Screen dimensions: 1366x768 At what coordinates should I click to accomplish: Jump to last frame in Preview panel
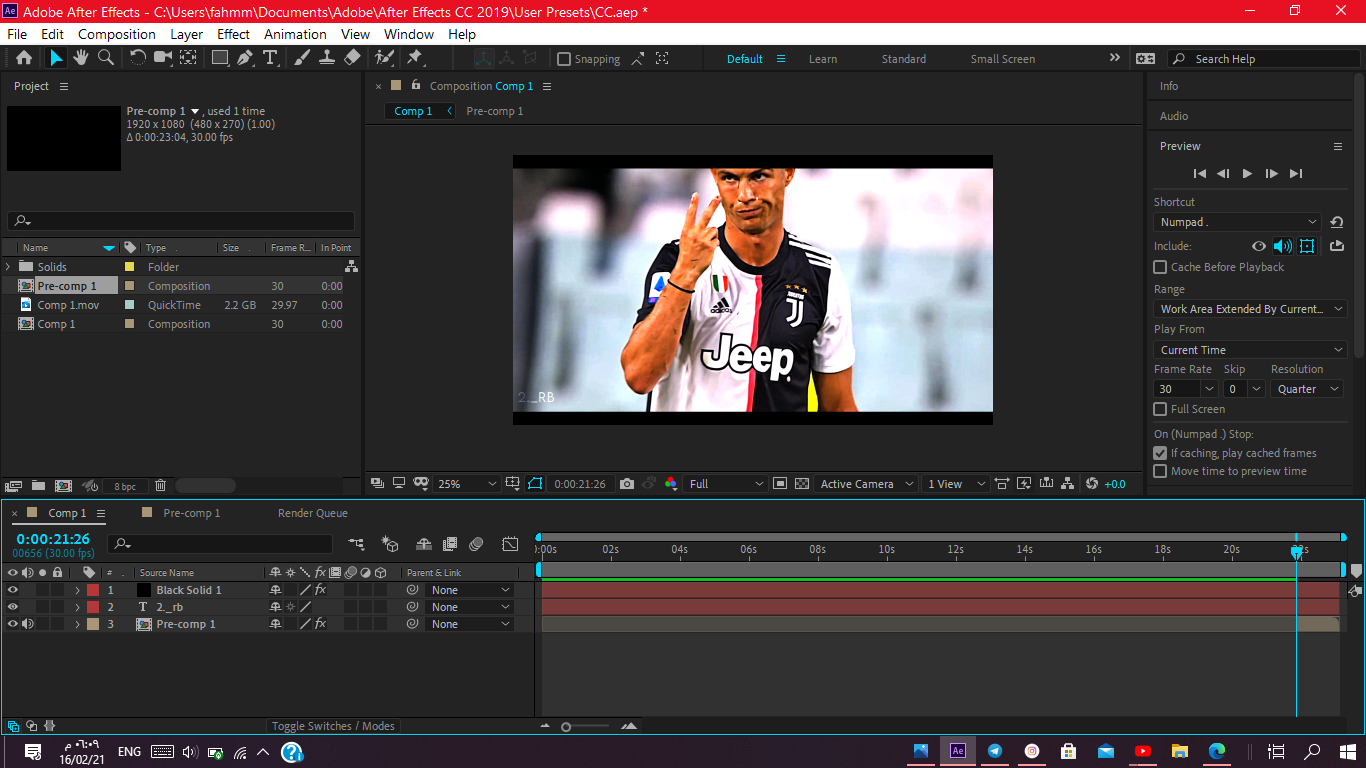click(1296, 174)
